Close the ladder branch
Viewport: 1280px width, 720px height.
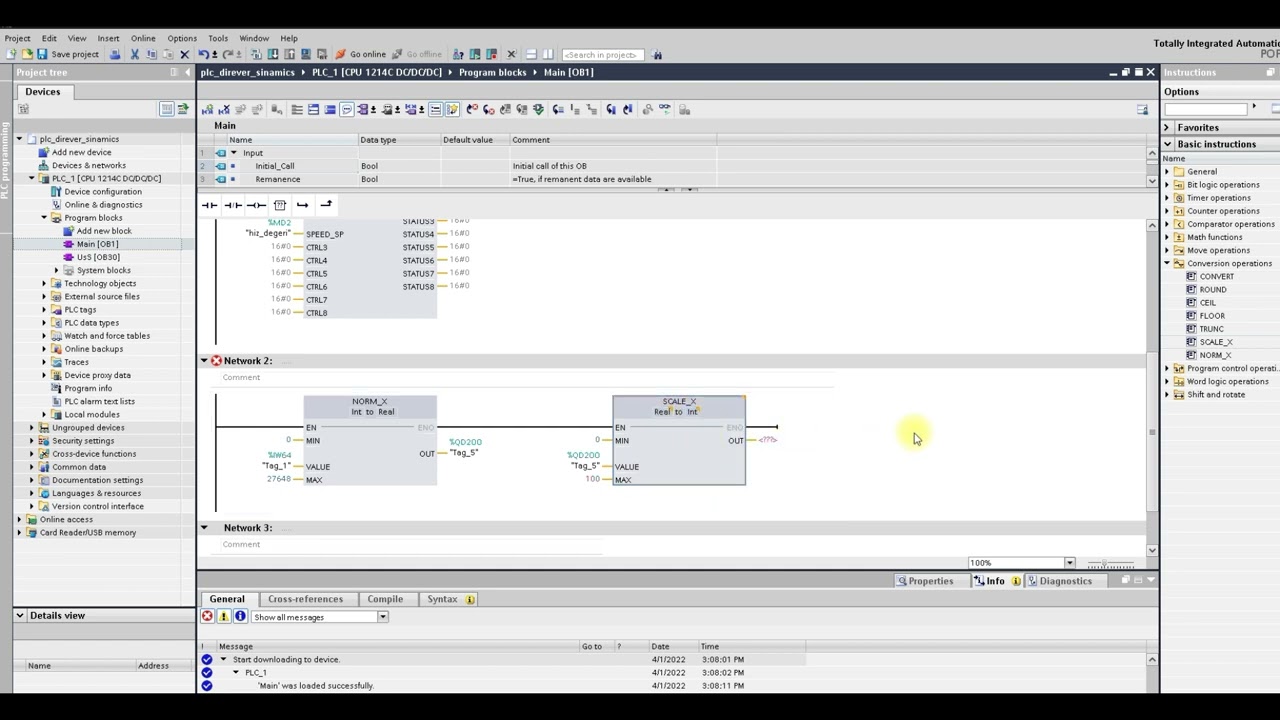pos(326,205)
